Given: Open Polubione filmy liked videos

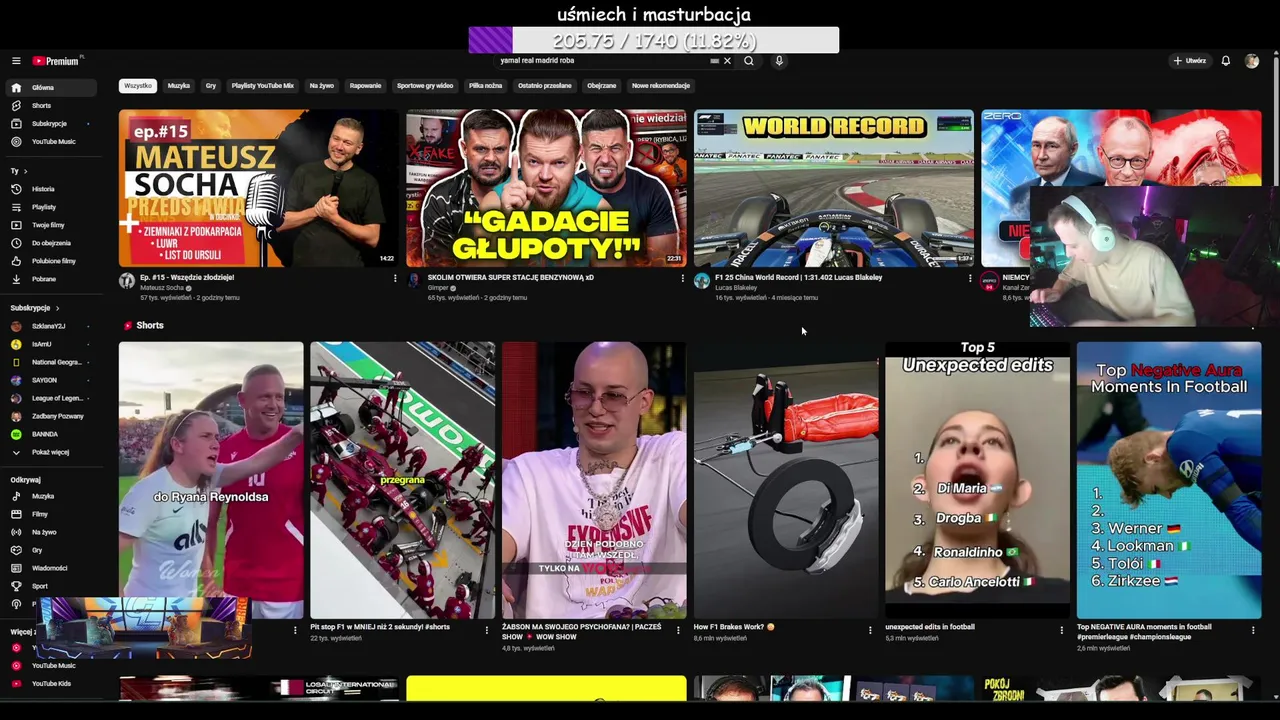Looking at the screenshot, I should click(50, 261).
